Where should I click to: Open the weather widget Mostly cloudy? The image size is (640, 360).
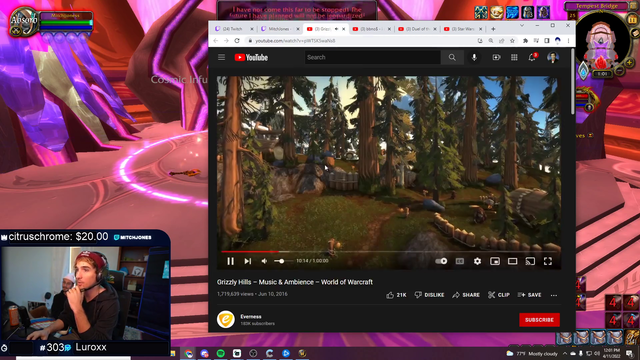[532, 353]
